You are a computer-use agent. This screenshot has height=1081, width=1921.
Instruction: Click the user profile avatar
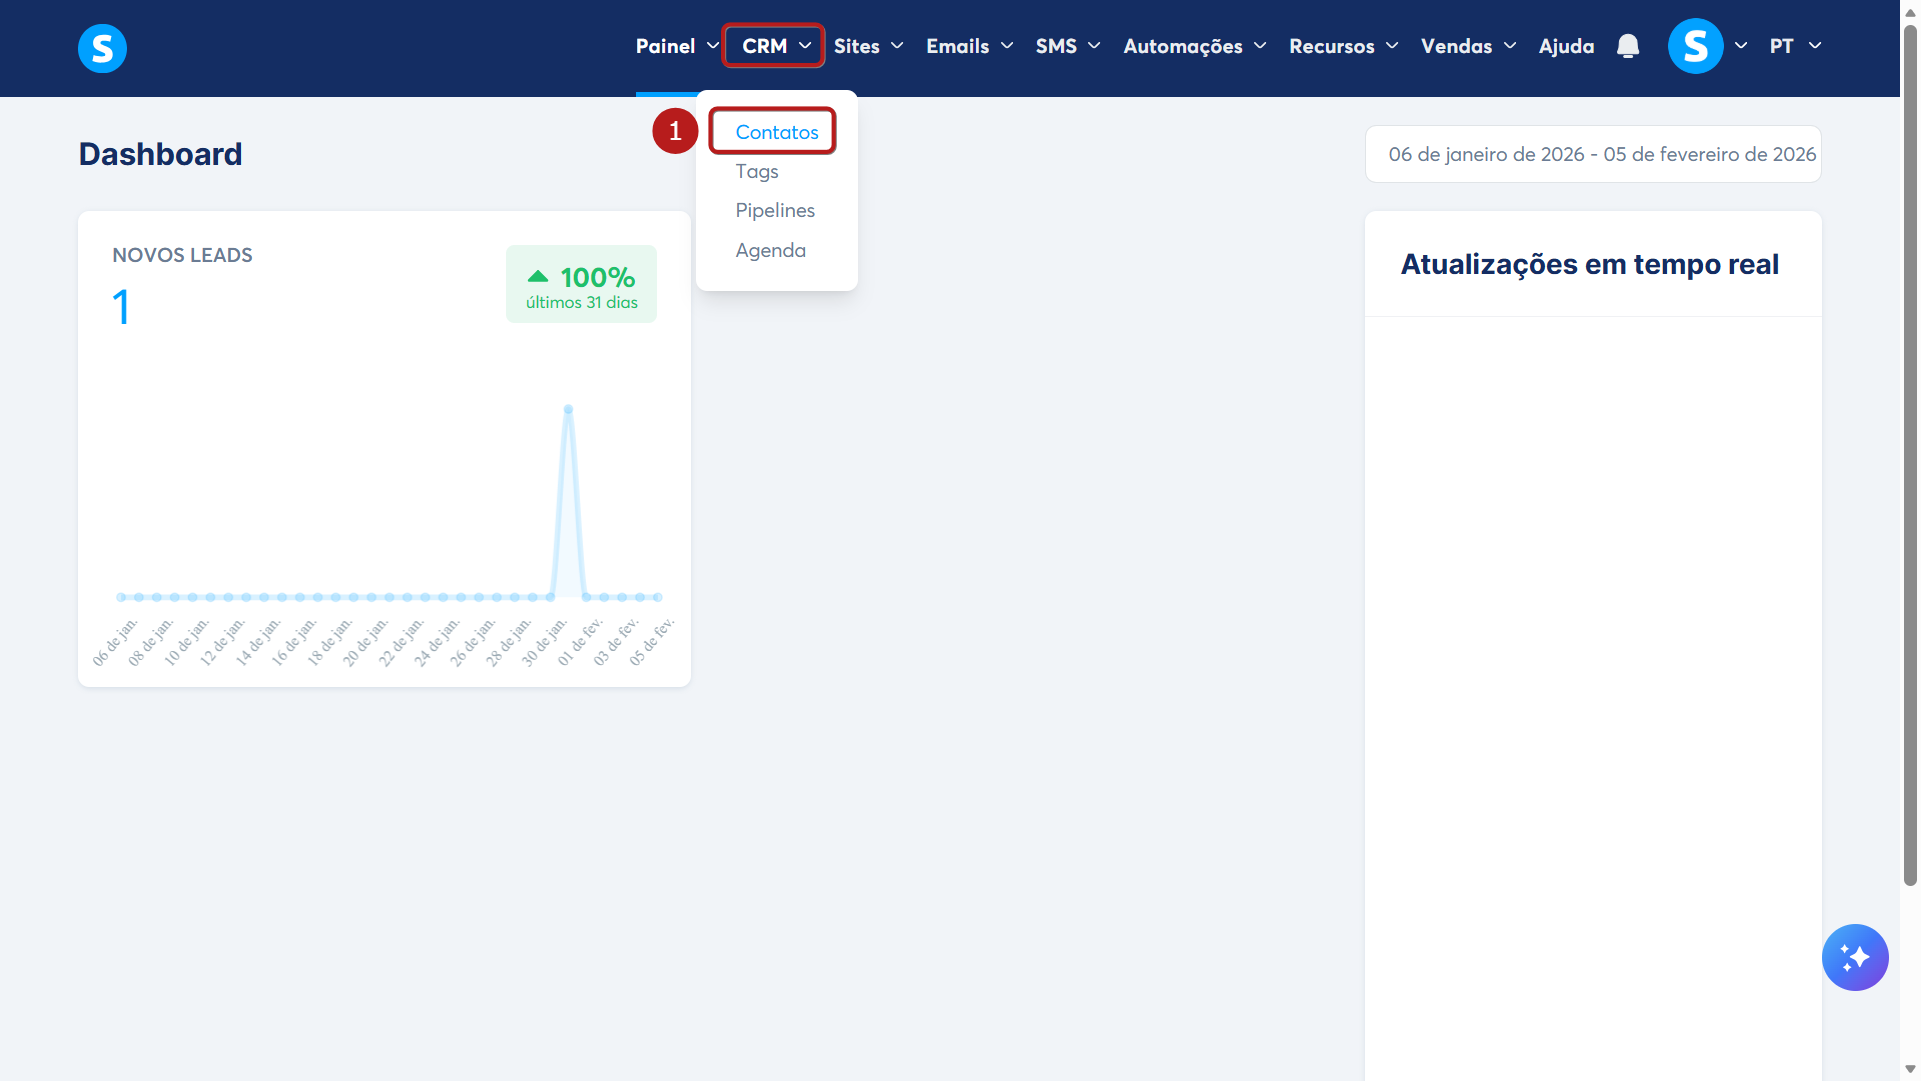click(x=1695, y=46)
